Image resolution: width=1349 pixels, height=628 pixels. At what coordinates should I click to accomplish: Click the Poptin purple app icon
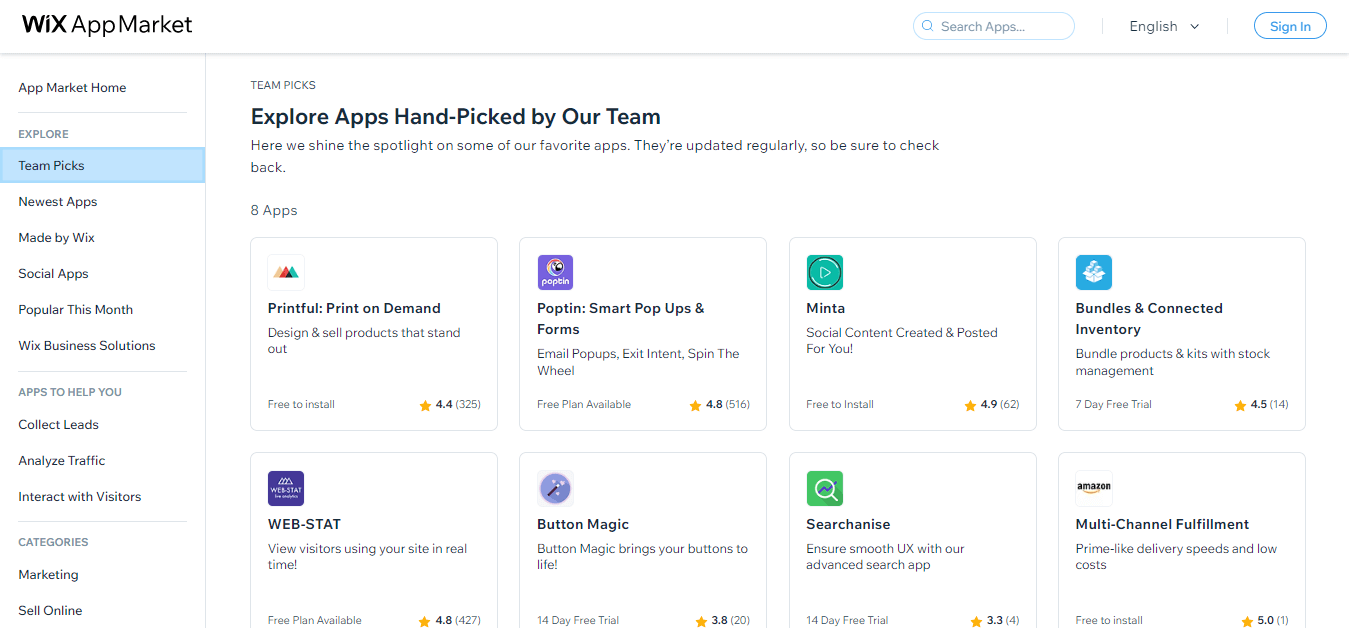(x=555, y=272)
